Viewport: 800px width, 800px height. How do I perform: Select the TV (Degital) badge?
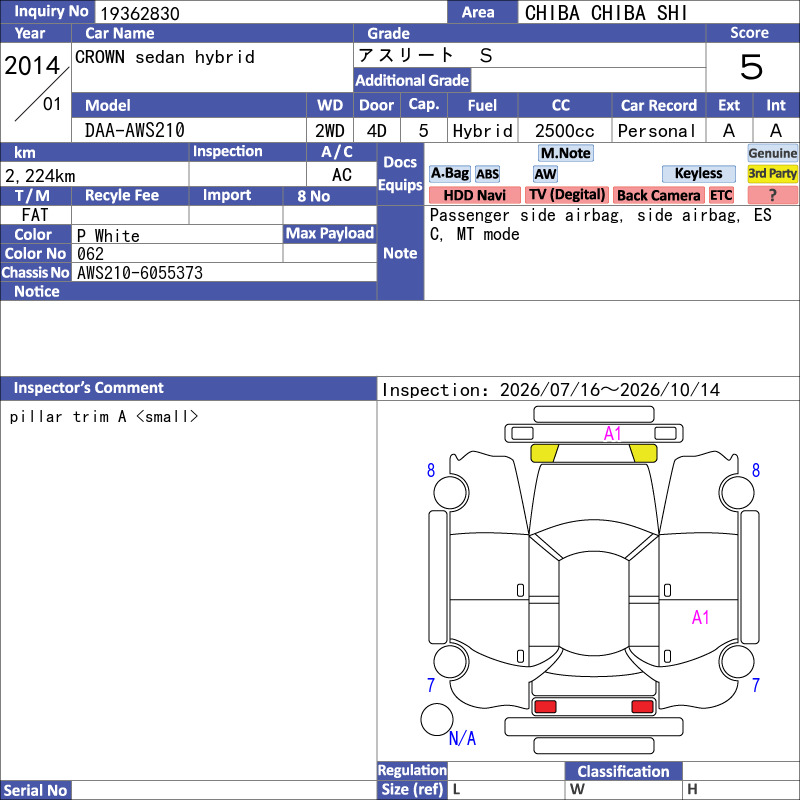(567, 195)
